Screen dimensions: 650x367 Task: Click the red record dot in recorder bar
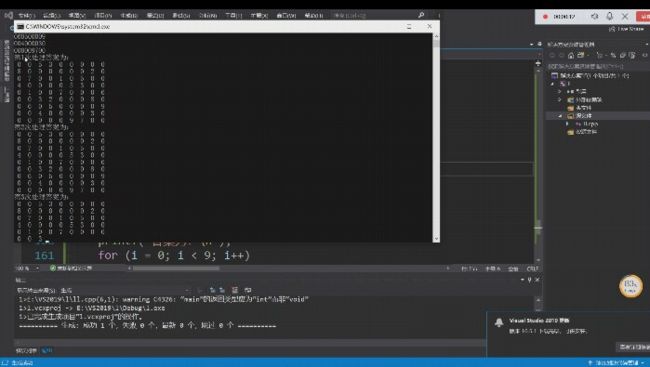click(x=545, y=17)
